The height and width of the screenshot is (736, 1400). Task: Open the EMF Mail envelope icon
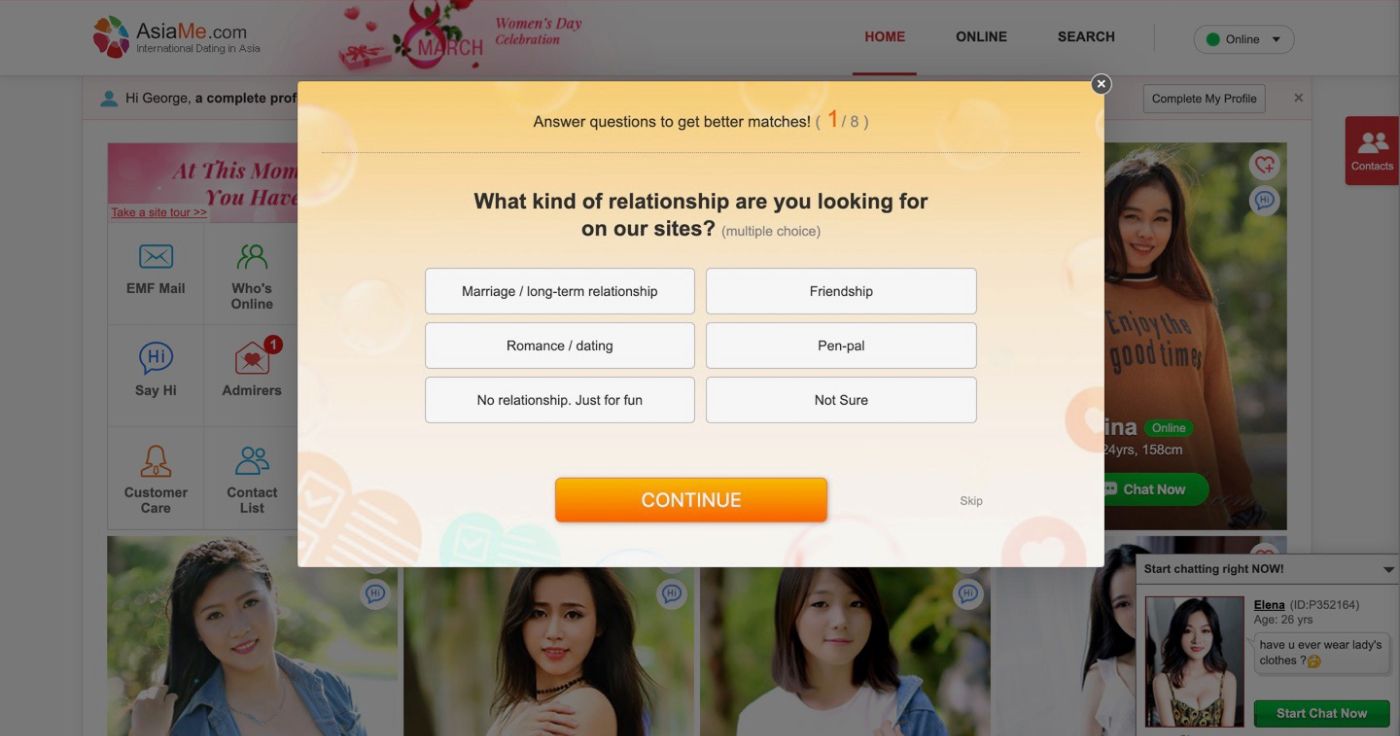[x=155, y=257]
